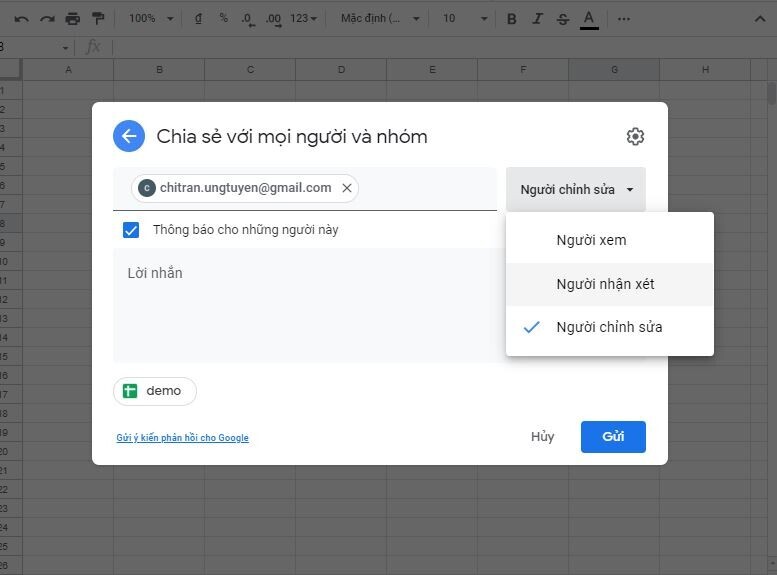Select column D header
Screen dimensions: 777x575
(341, 69)
